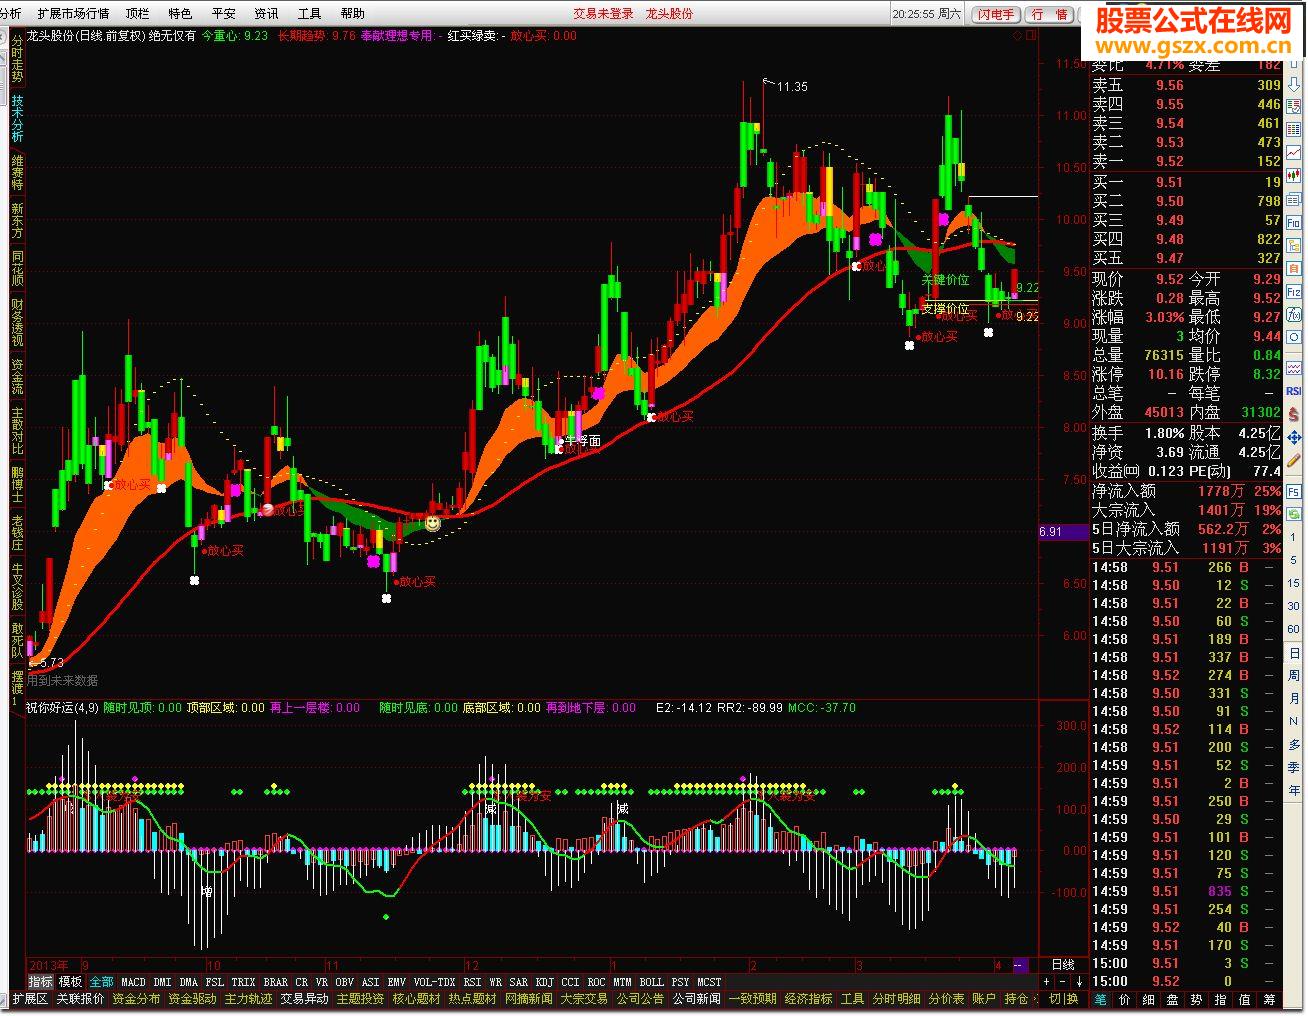Screen dimensions: 1308x1016
Task: Open the 扩展市场行情 menu
Action: click(x=73, y=14)
